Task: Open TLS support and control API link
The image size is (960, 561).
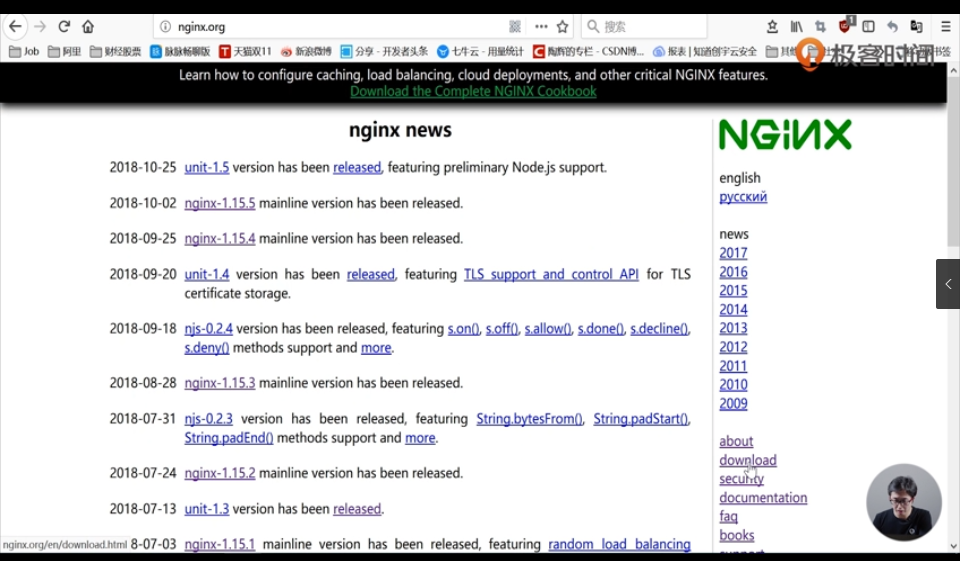Action: tap(551, 274)
